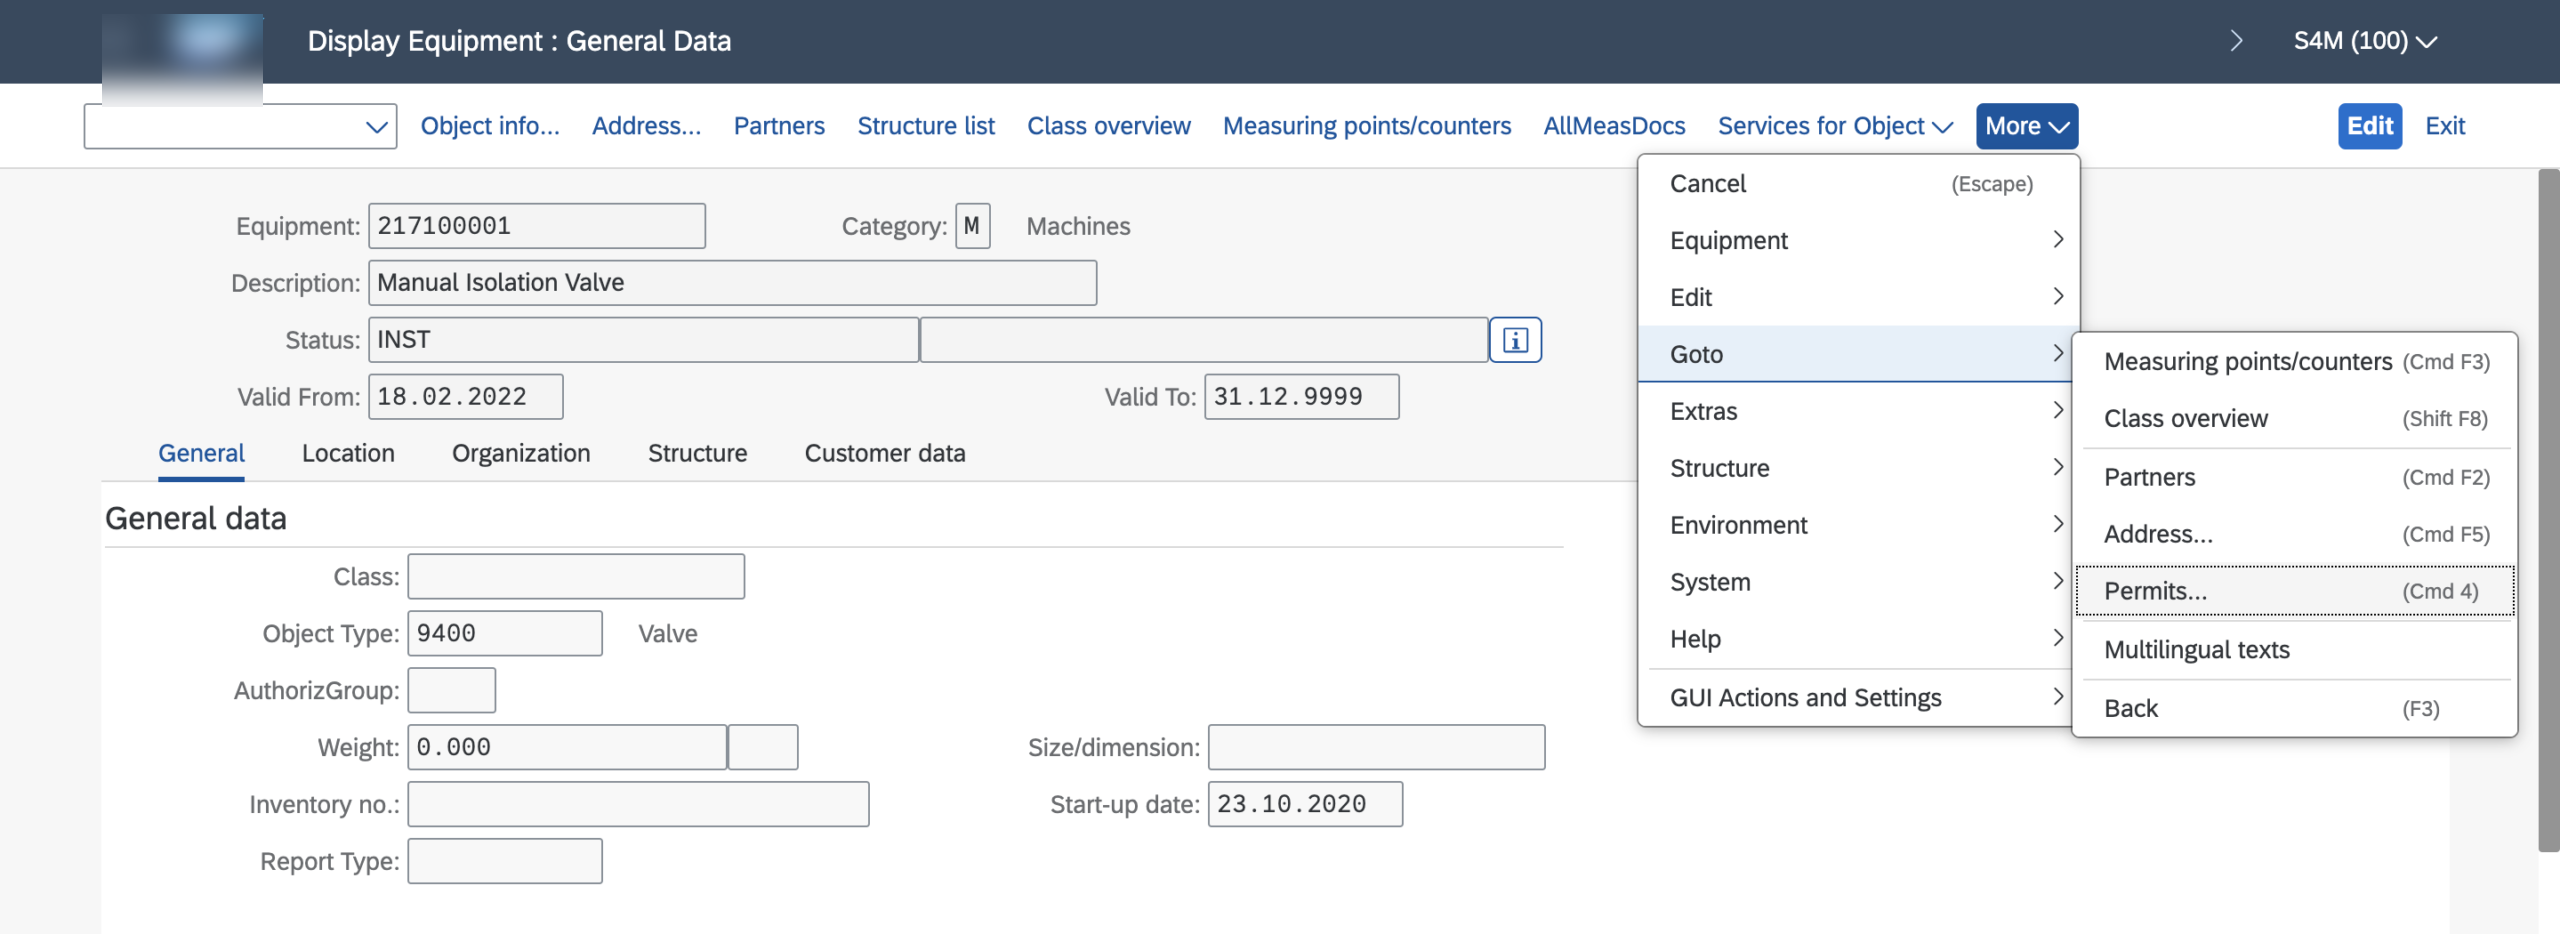Click the Weight value field

click(x=567, y=748)
